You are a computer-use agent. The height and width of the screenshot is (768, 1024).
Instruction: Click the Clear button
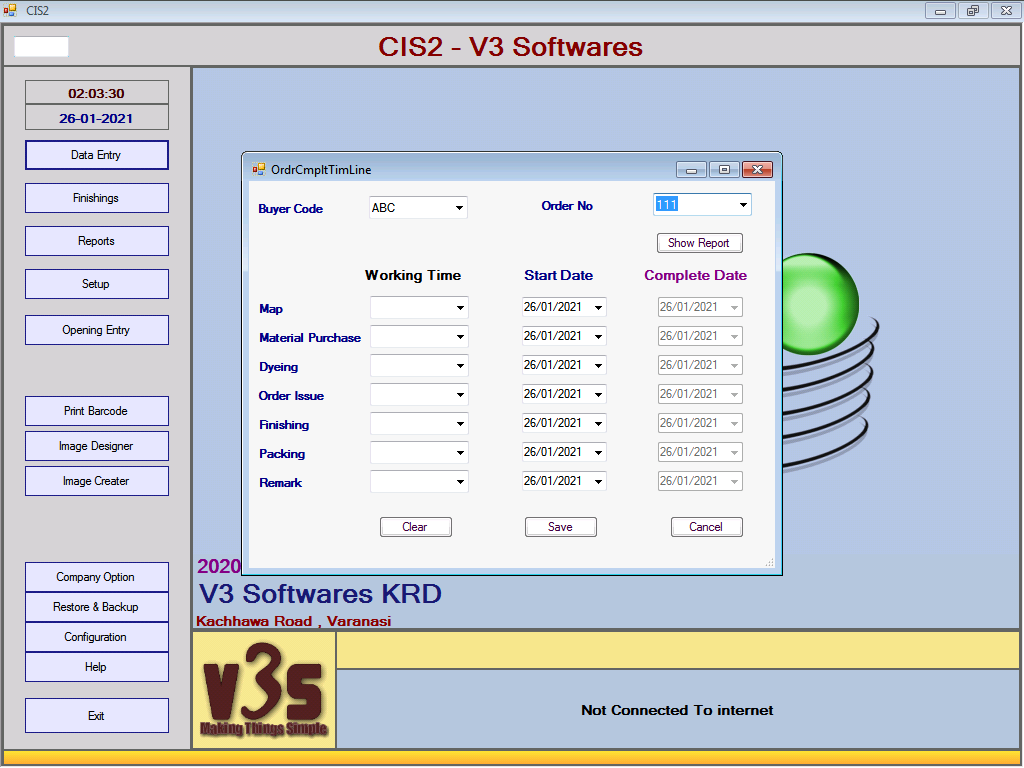tap(415, 527)
